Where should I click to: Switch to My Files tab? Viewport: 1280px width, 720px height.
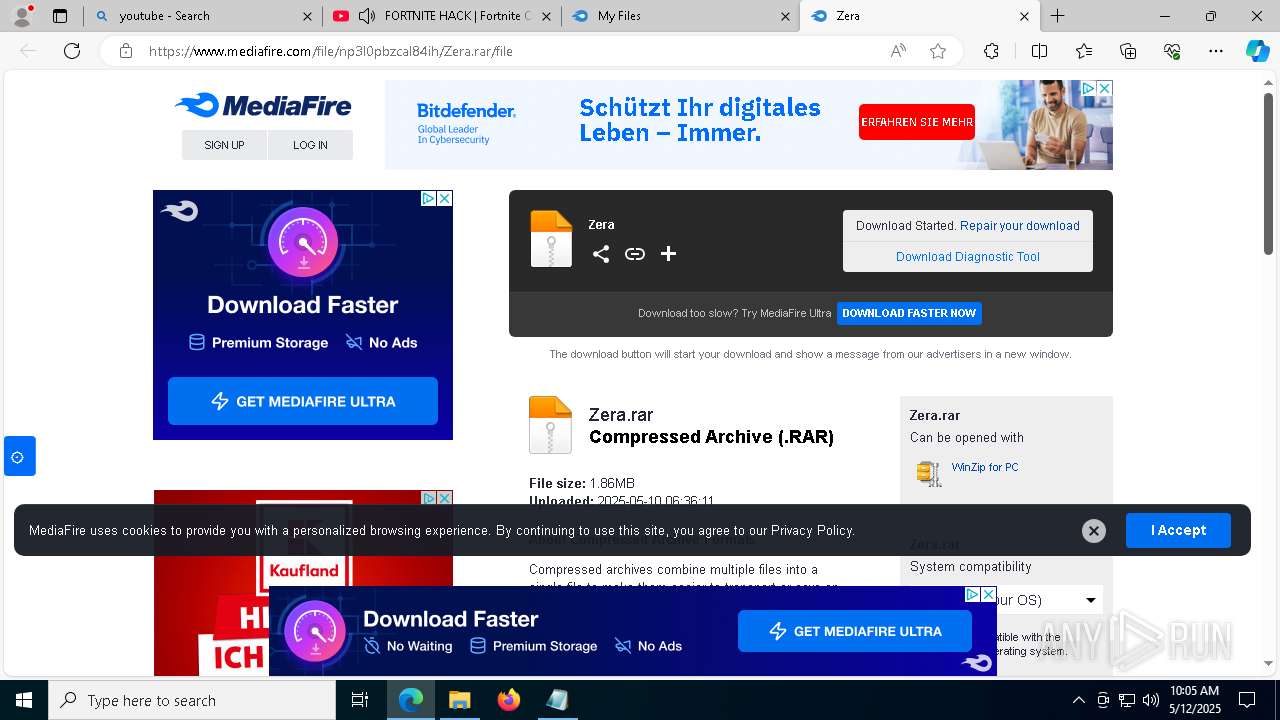coord(680,16)
